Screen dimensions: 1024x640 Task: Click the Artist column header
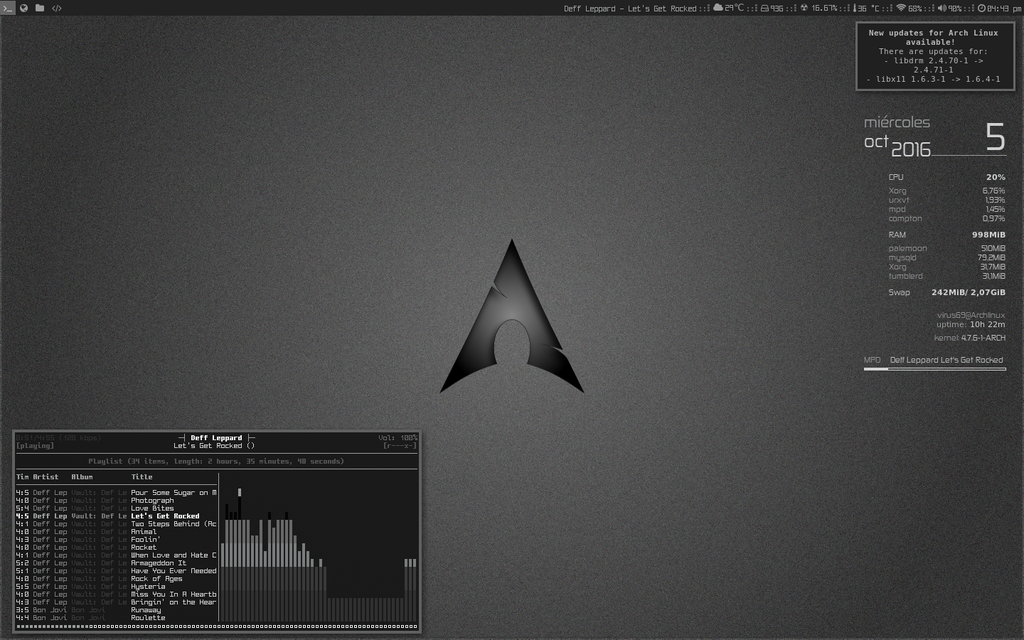tap(46, 477)
